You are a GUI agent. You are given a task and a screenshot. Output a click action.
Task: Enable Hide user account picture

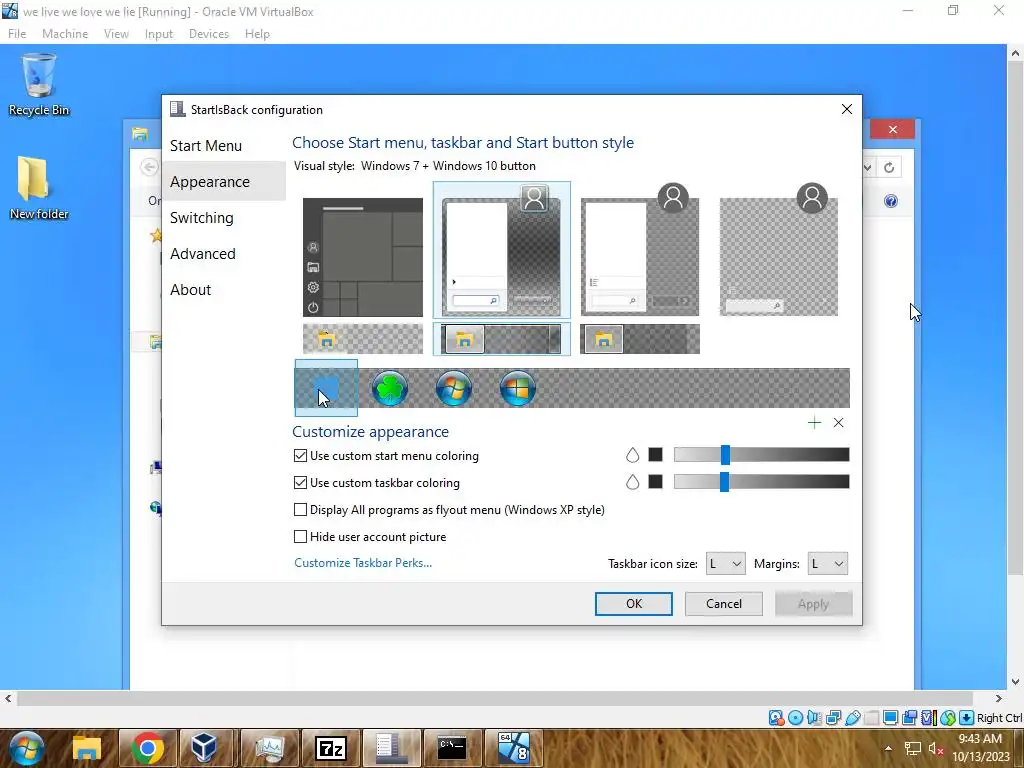tap(300, 537)
